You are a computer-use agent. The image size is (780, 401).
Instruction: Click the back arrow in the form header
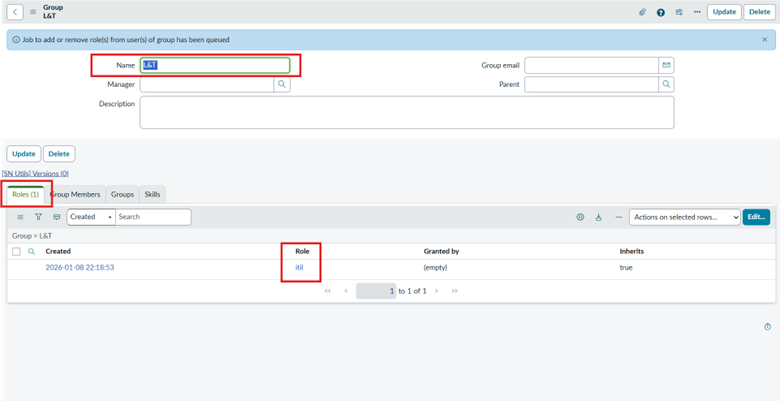point(16,12)
